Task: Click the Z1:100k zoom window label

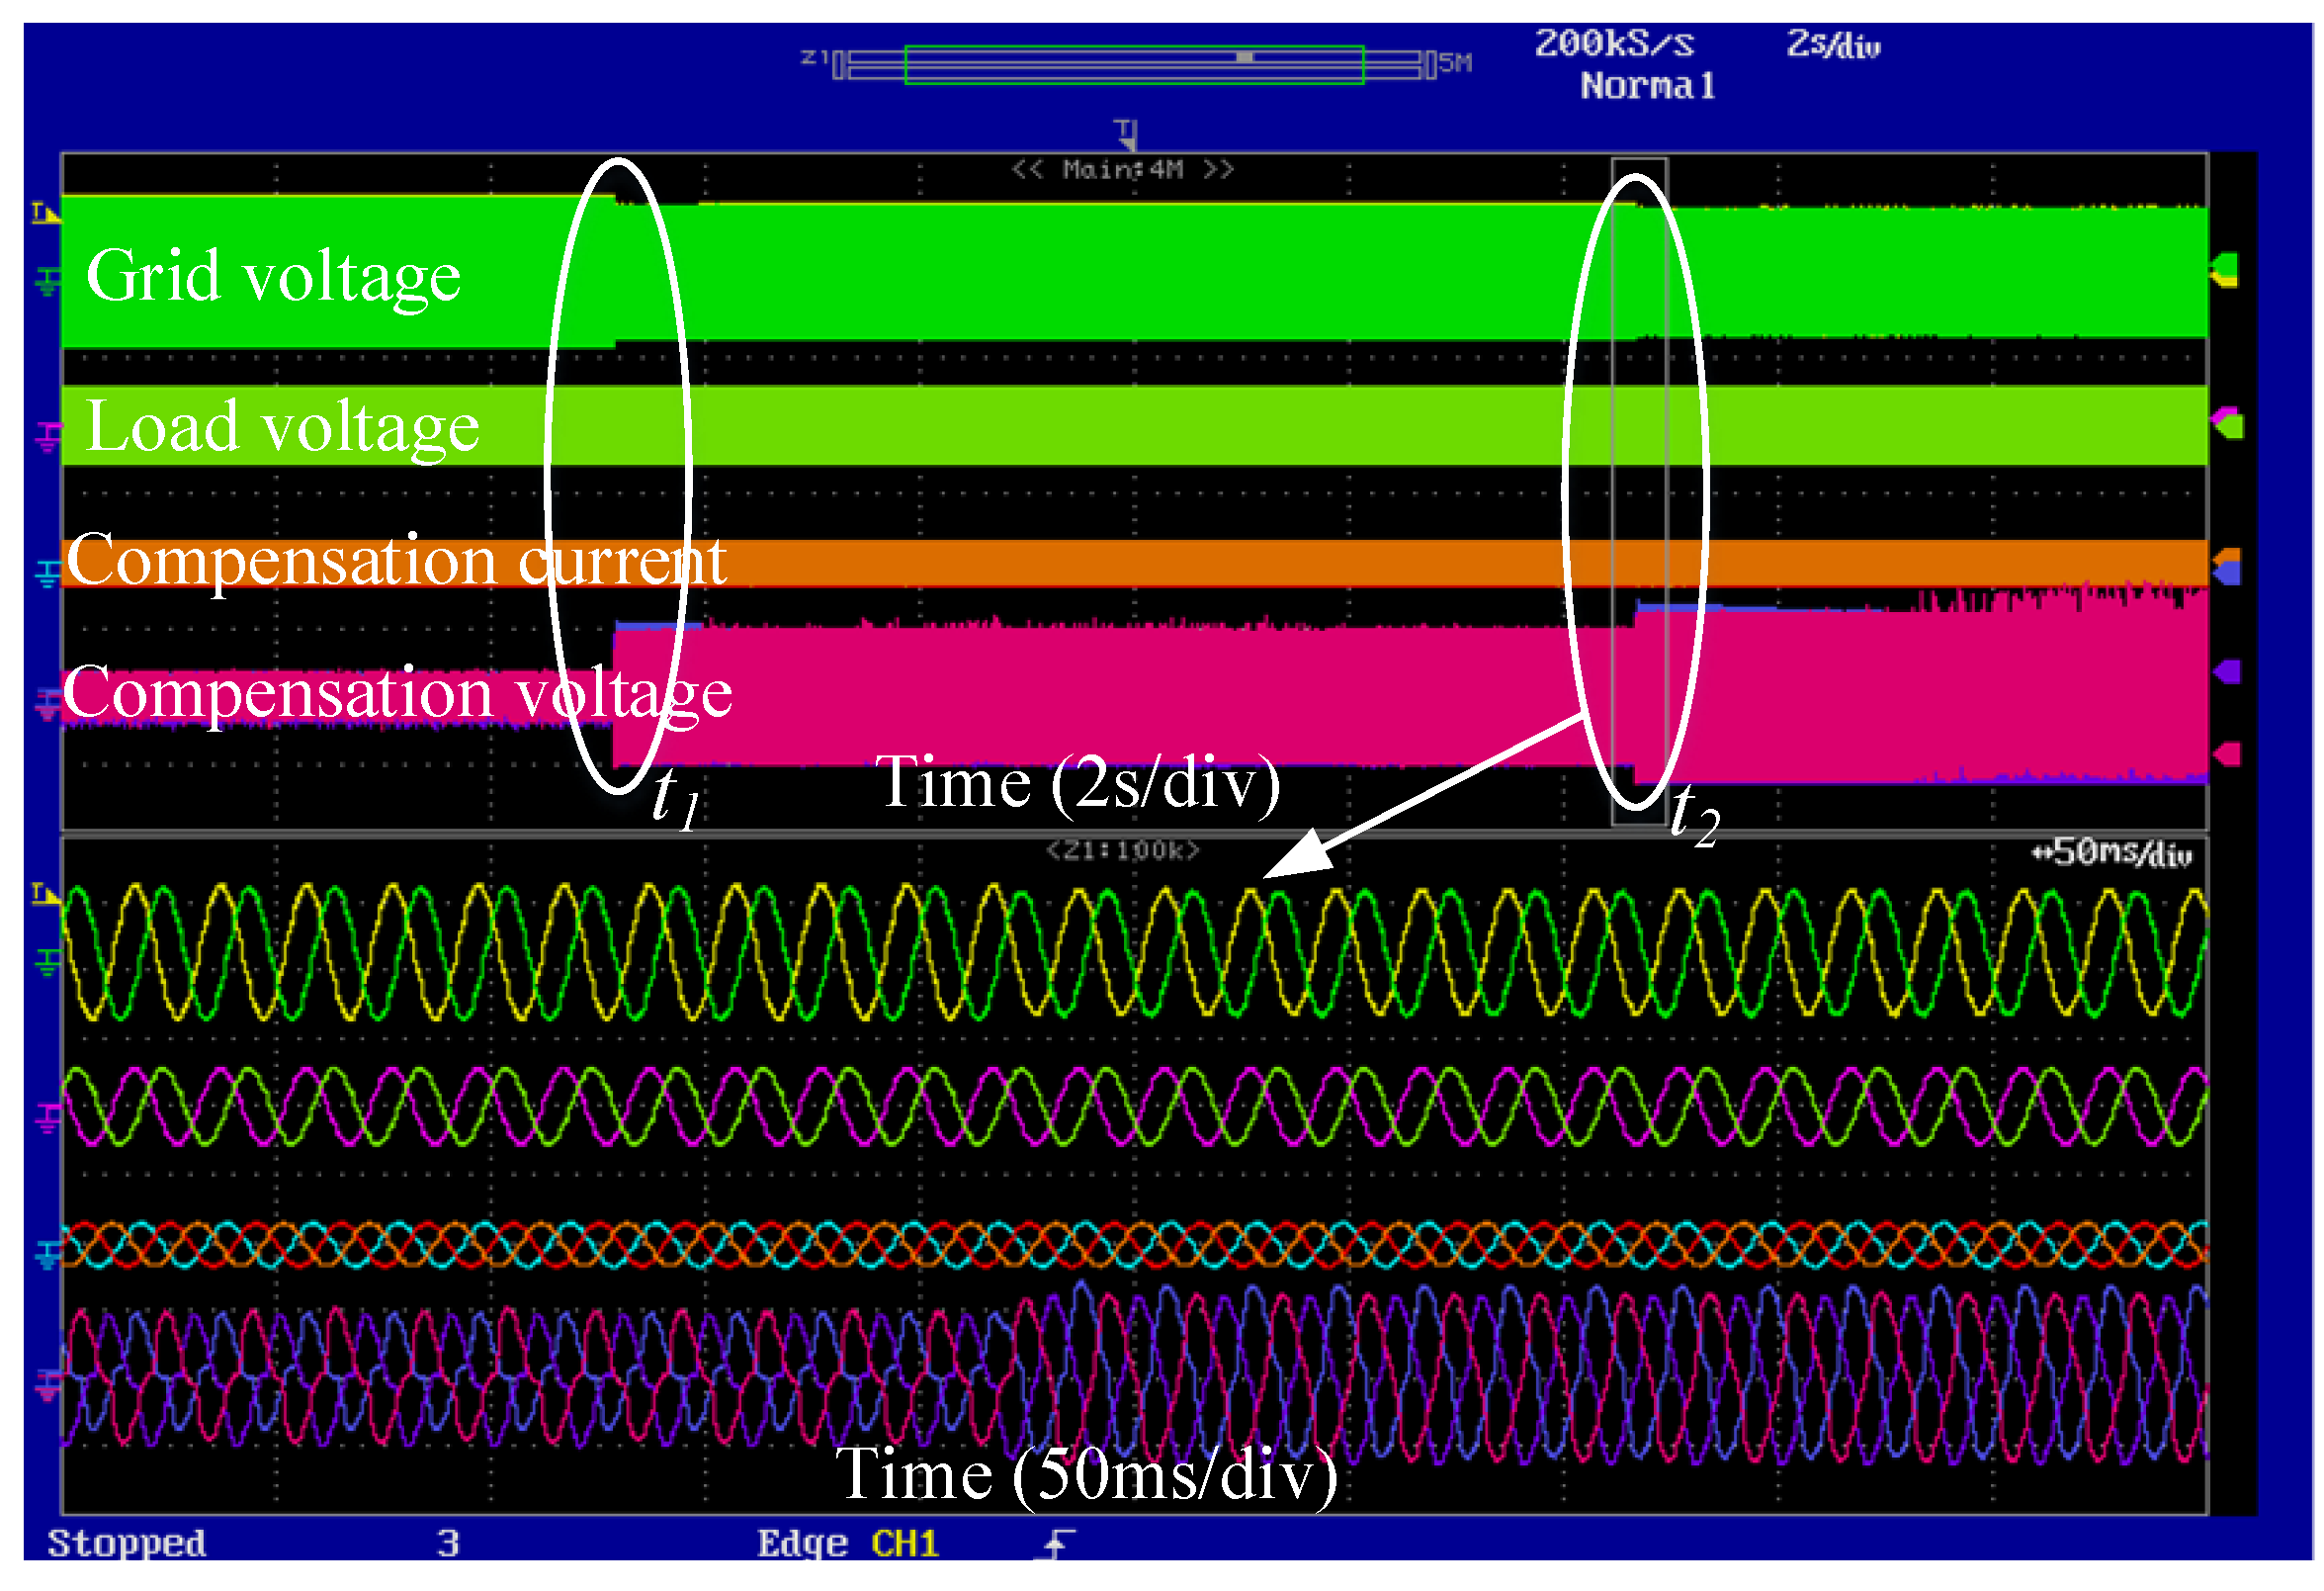Action: tap(1122, 851)
